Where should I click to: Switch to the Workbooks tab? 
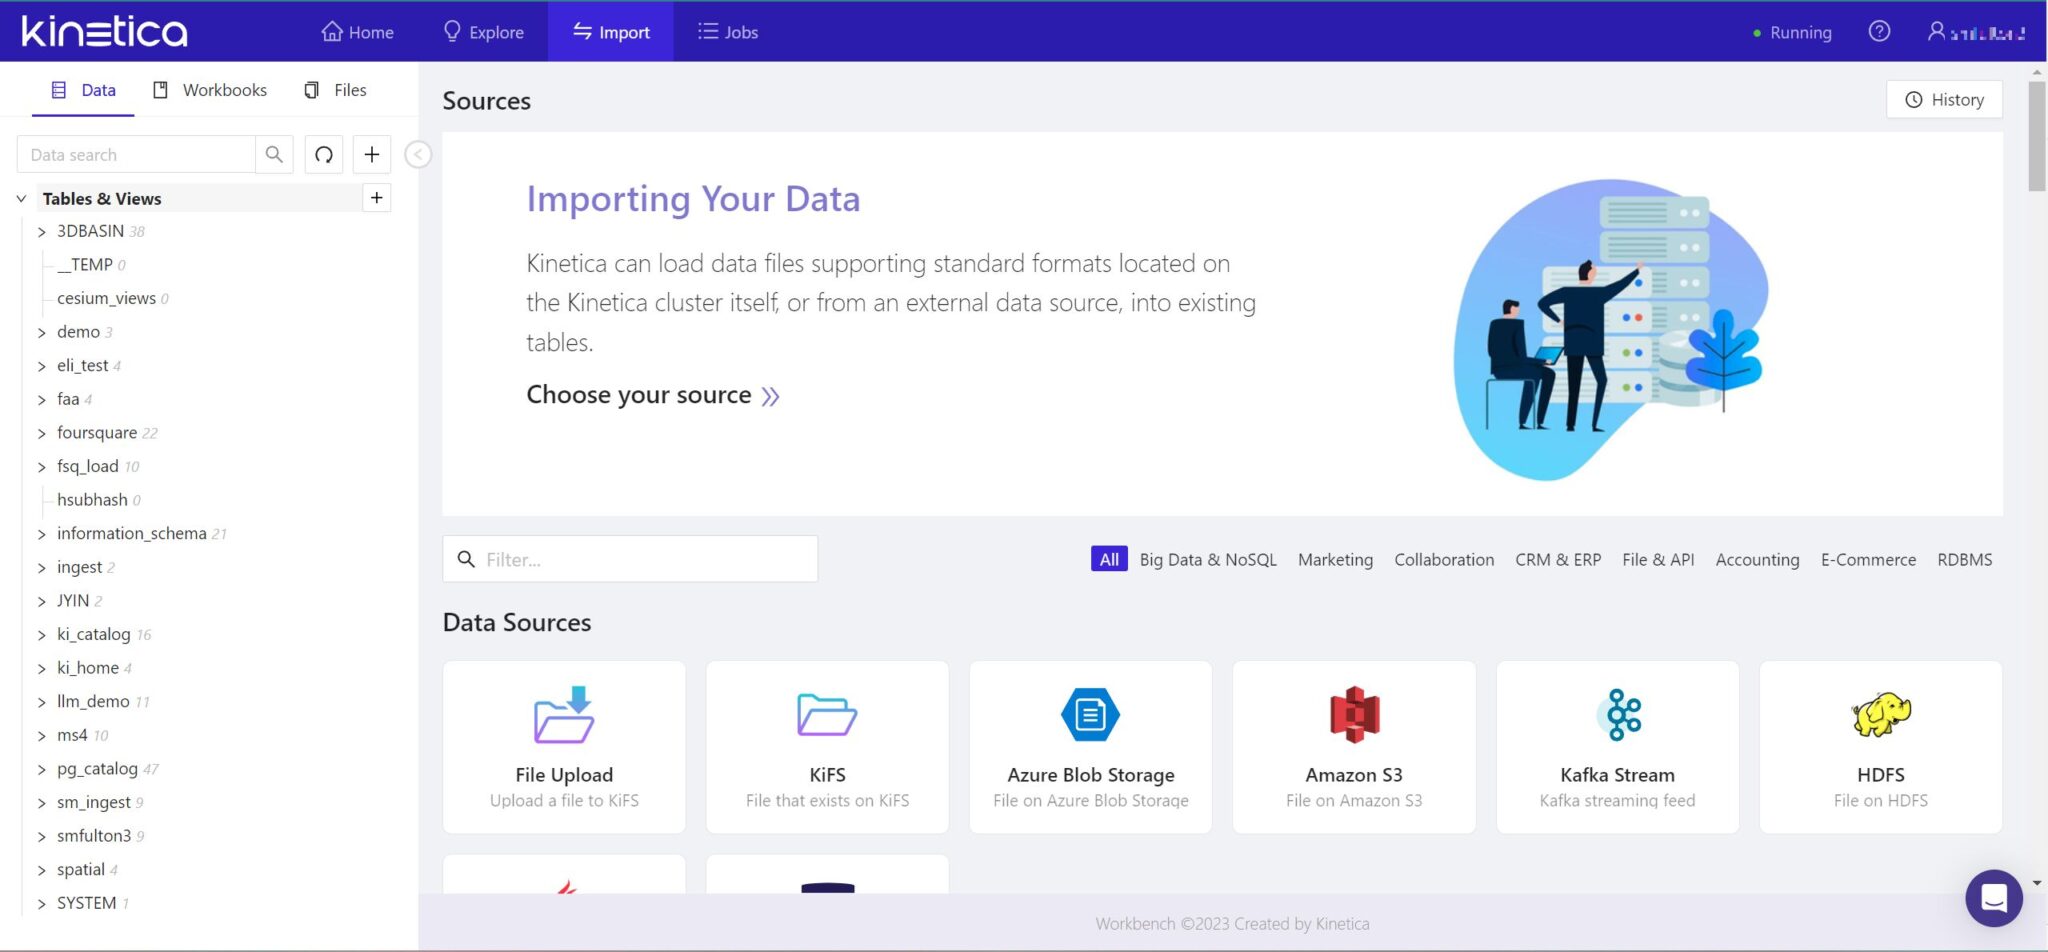pyautogui.click(x=209, y=89)
